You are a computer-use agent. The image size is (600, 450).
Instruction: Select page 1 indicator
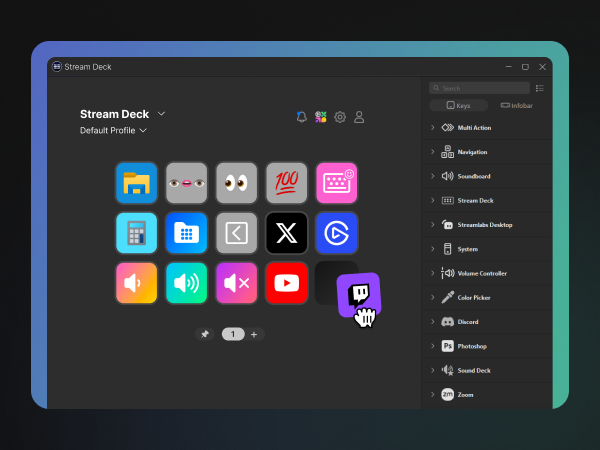(233, 334)
